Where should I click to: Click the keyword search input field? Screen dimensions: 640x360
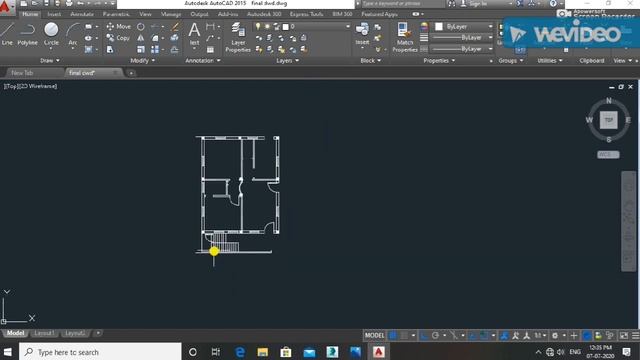(x=402, y=4)
